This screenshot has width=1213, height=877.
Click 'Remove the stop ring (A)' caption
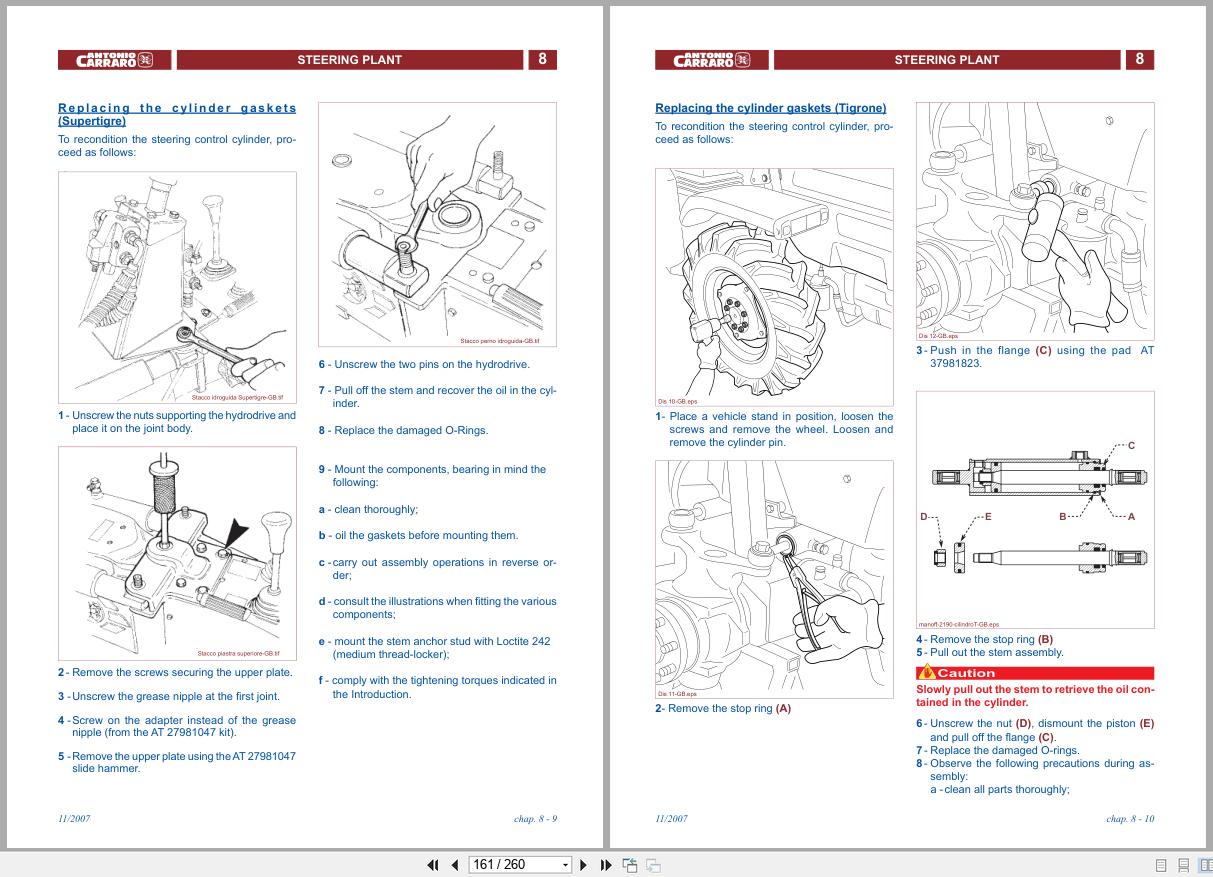pyautogui.click(x=723, y=709)
